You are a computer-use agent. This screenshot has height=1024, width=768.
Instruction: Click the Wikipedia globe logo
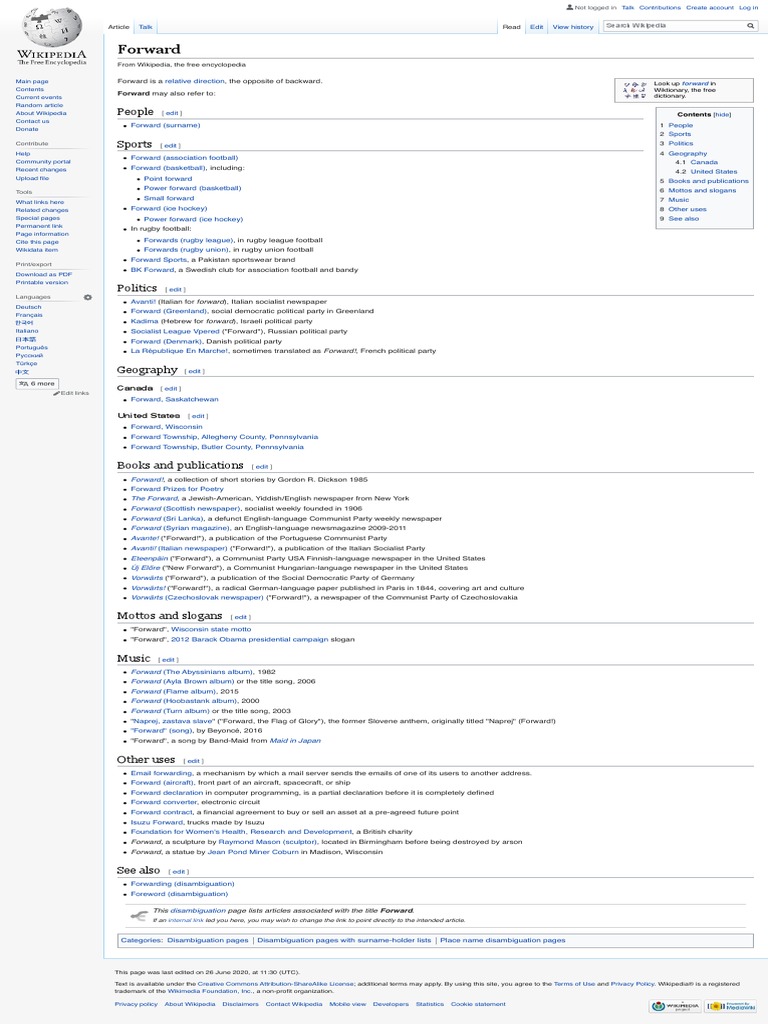pos(52,26)
